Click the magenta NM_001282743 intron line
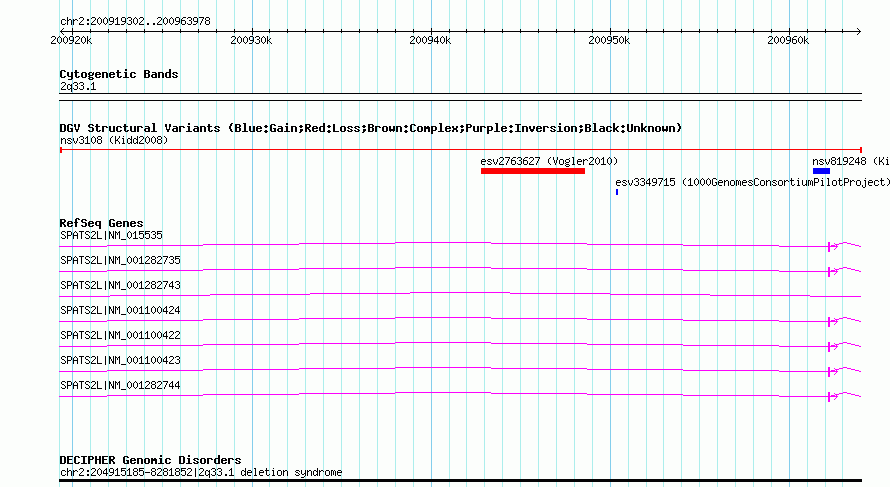 [460, 295]
